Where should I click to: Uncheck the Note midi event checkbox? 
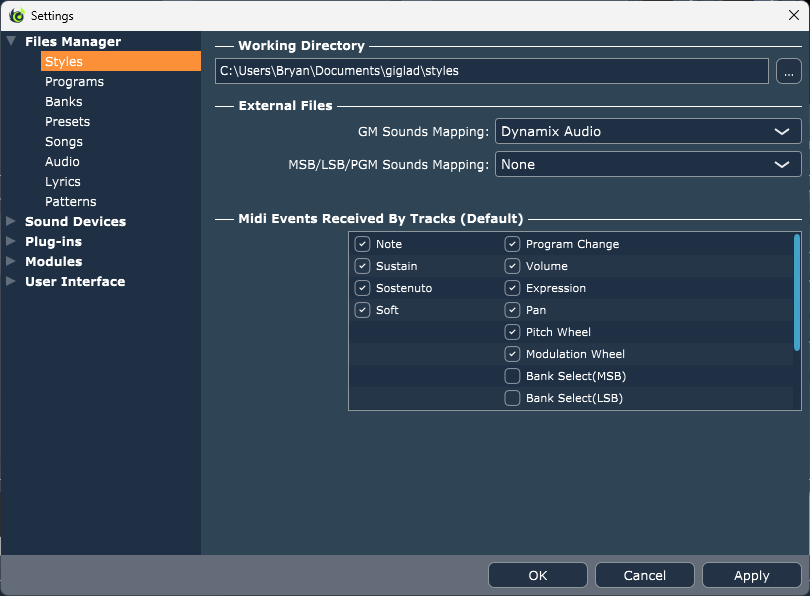[362, 244]
